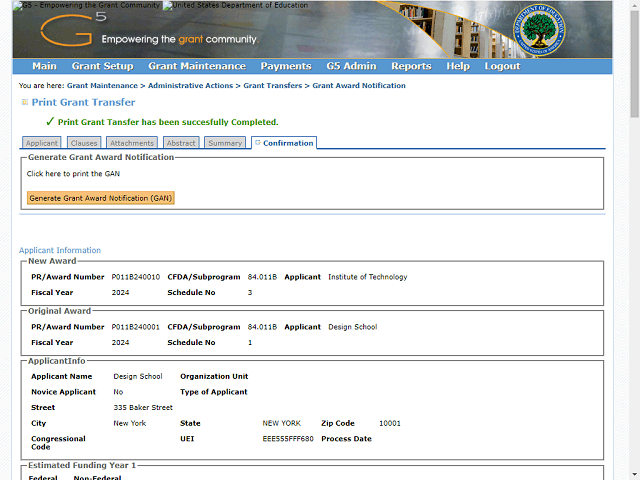Click Logout in the navigation bar
Screen dimensions: 640x480
pyautogui.click(x=502, y=66)
